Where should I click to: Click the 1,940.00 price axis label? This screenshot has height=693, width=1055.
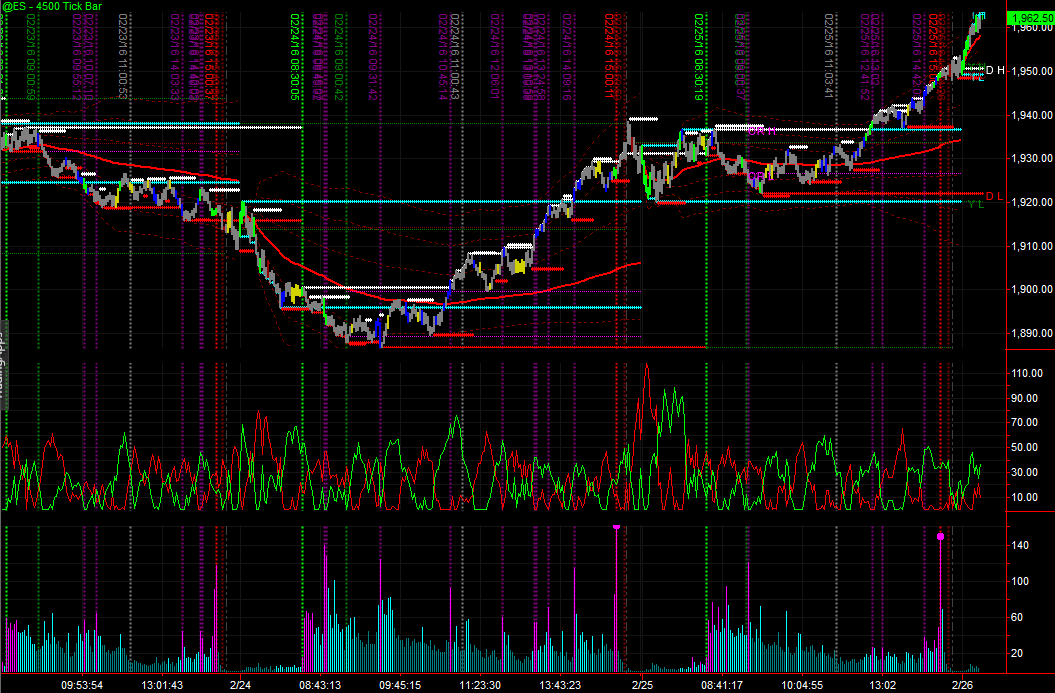pos(1029,116)
